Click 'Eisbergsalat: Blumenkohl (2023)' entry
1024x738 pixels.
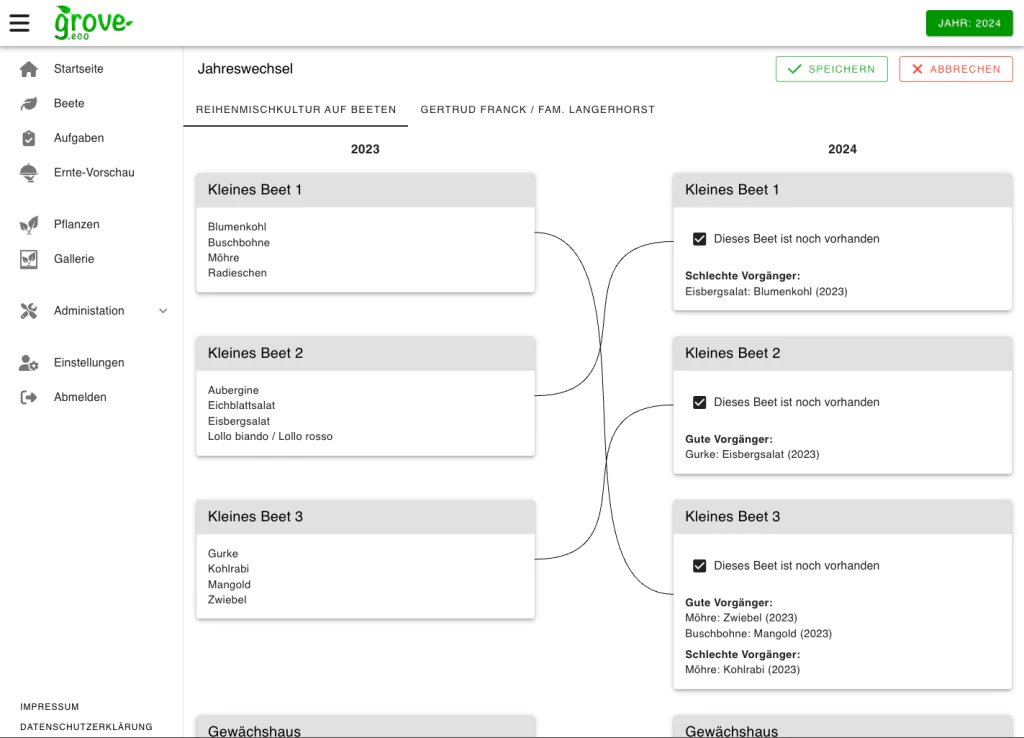[x=766, y=291]
